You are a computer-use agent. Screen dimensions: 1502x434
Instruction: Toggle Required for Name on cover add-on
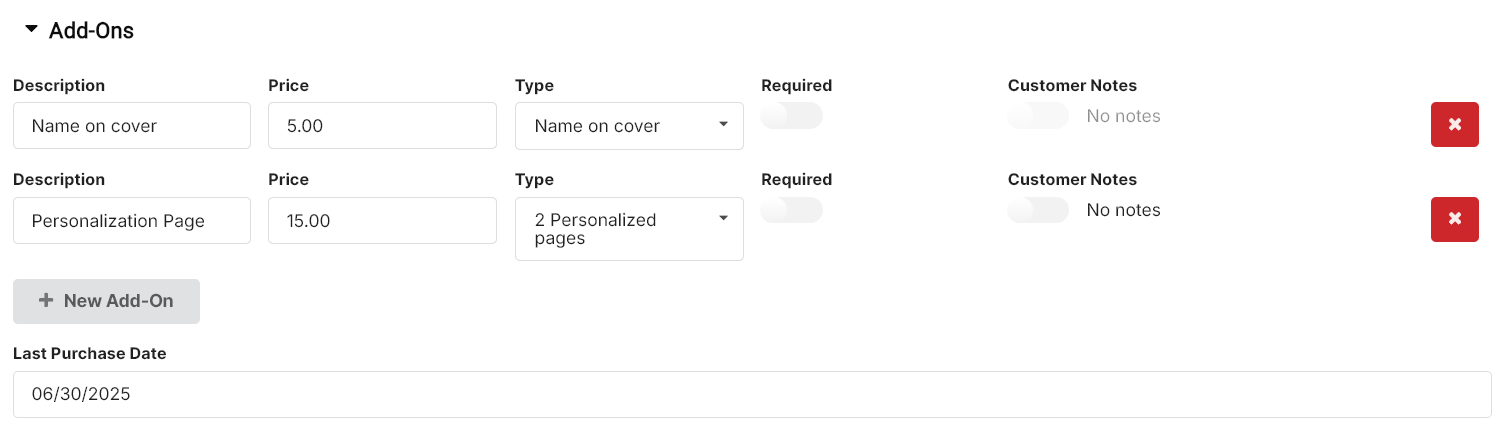(x=792, y=116)
